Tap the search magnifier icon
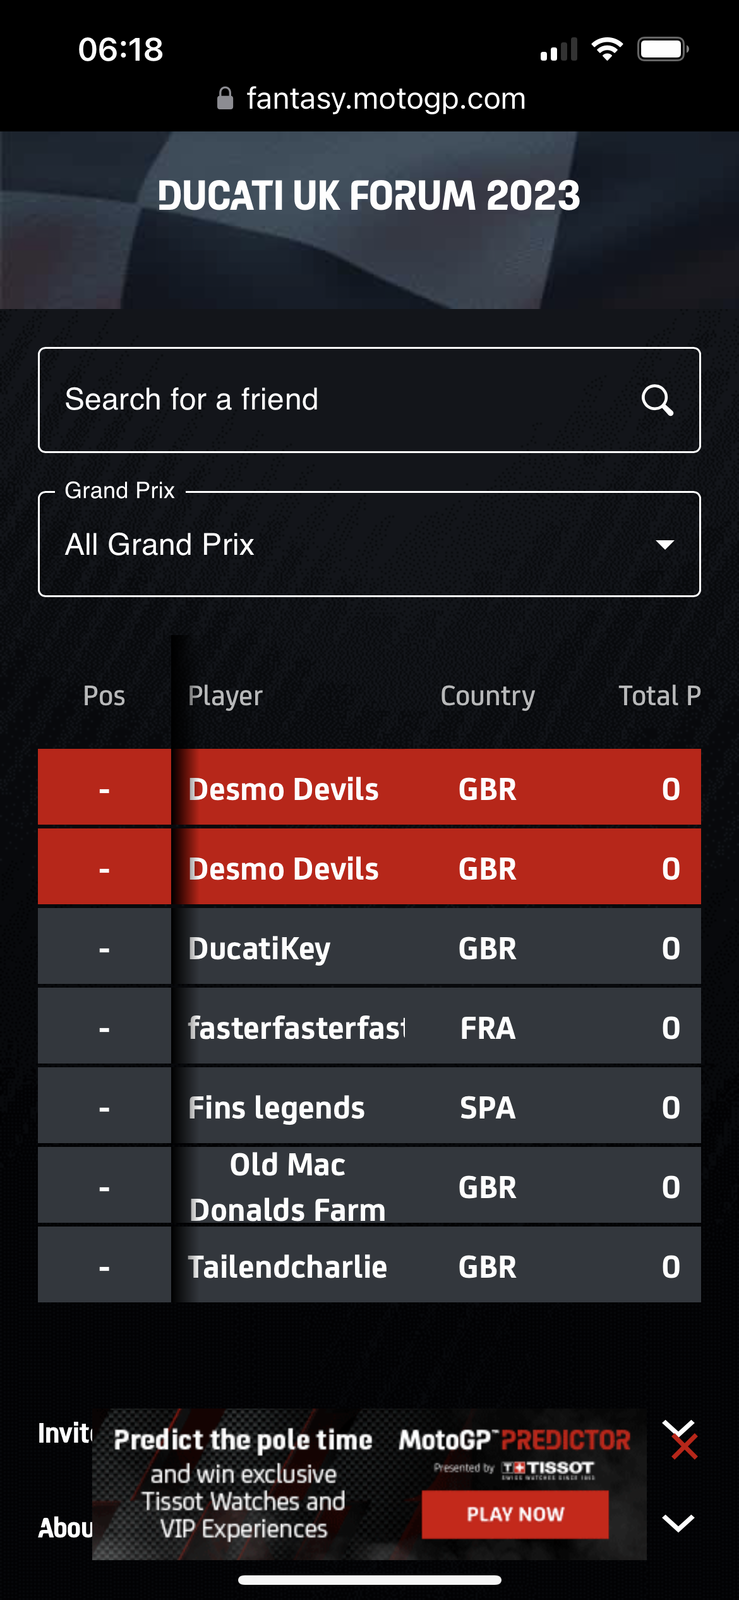739x1600 pixels. 657,400
